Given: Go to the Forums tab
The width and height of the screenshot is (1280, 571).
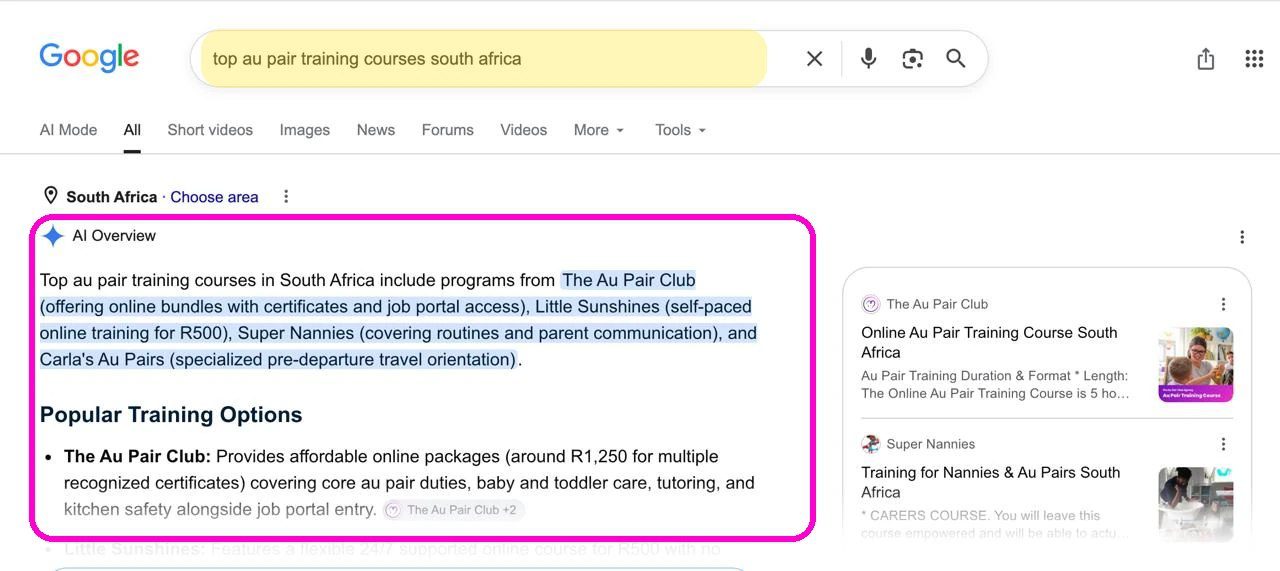Looking at the screenshot, I should tap(448, 130).
